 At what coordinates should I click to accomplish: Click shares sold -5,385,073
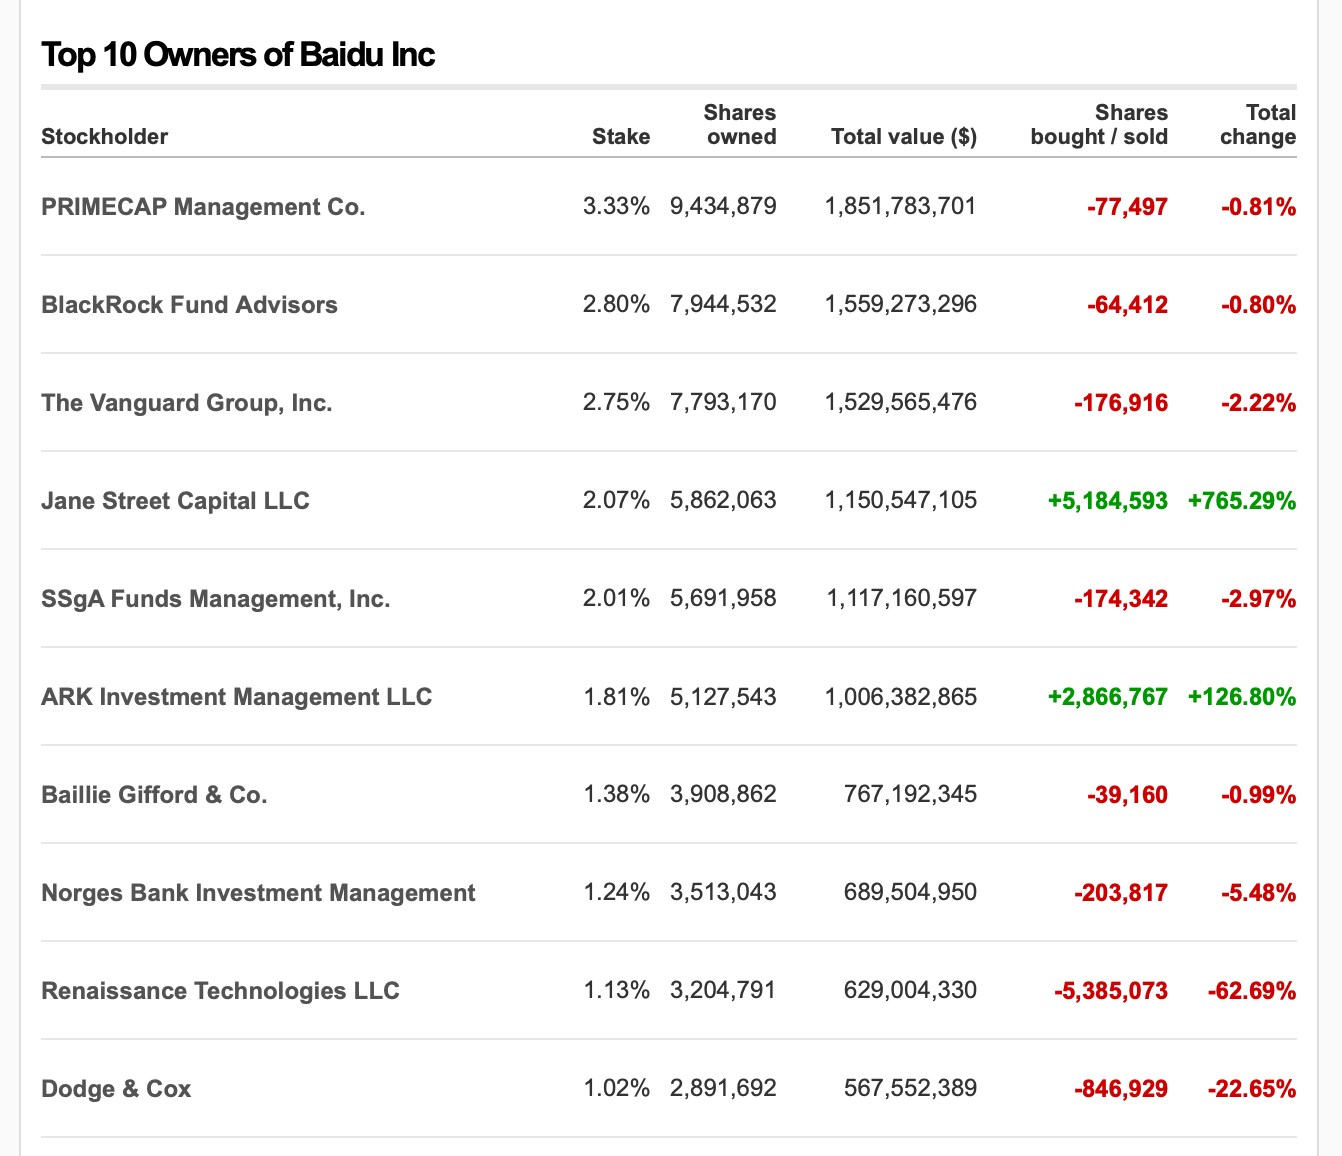click(x=1111, y=991)
